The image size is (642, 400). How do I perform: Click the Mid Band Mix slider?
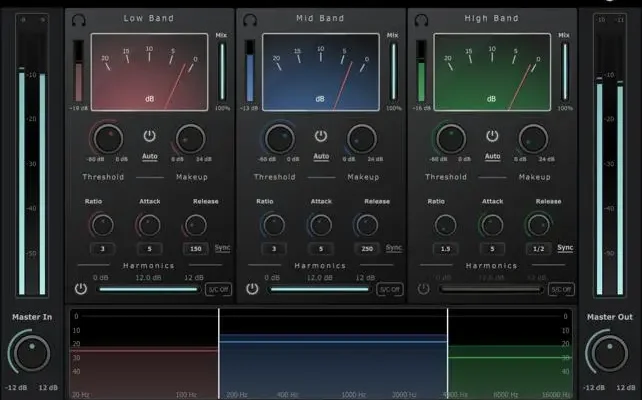tap(392, 72)
